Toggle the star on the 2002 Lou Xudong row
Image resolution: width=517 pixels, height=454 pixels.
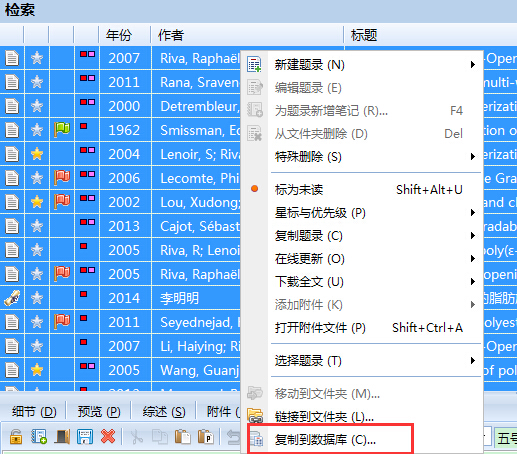(37, 202)
